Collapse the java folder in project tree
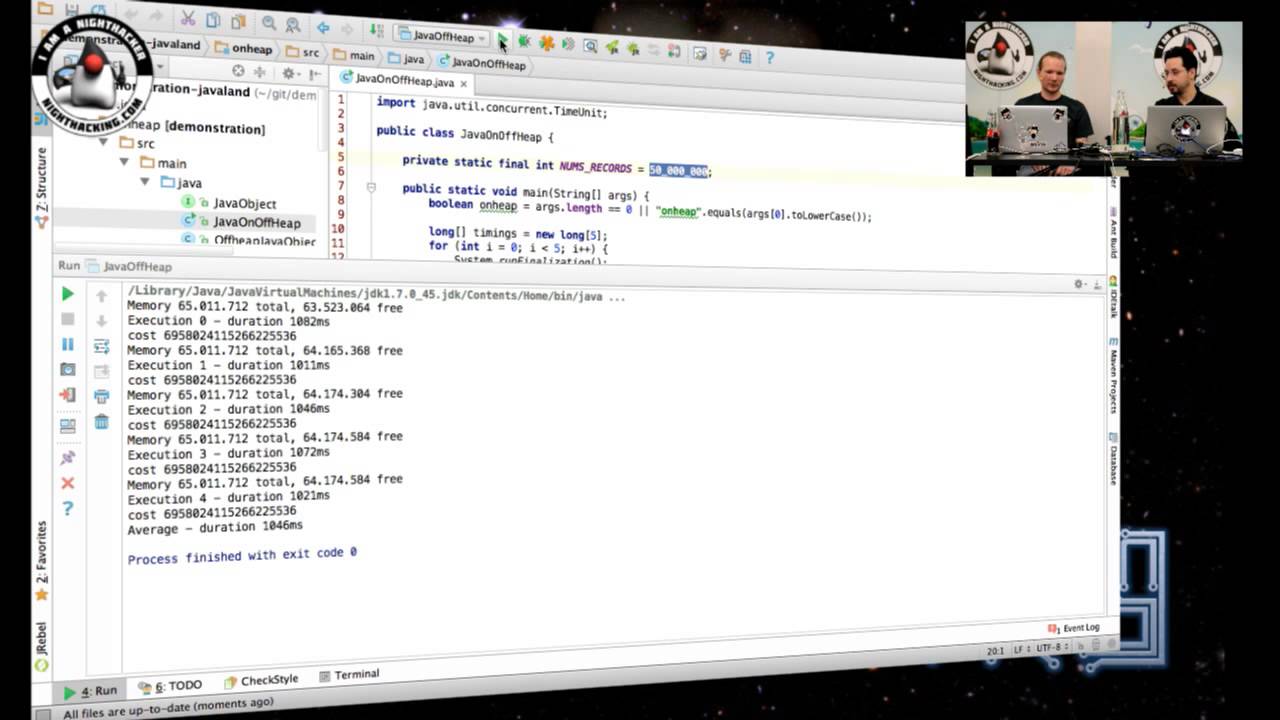The width and height of the screenshot is (1280, 720). [145, 182]
